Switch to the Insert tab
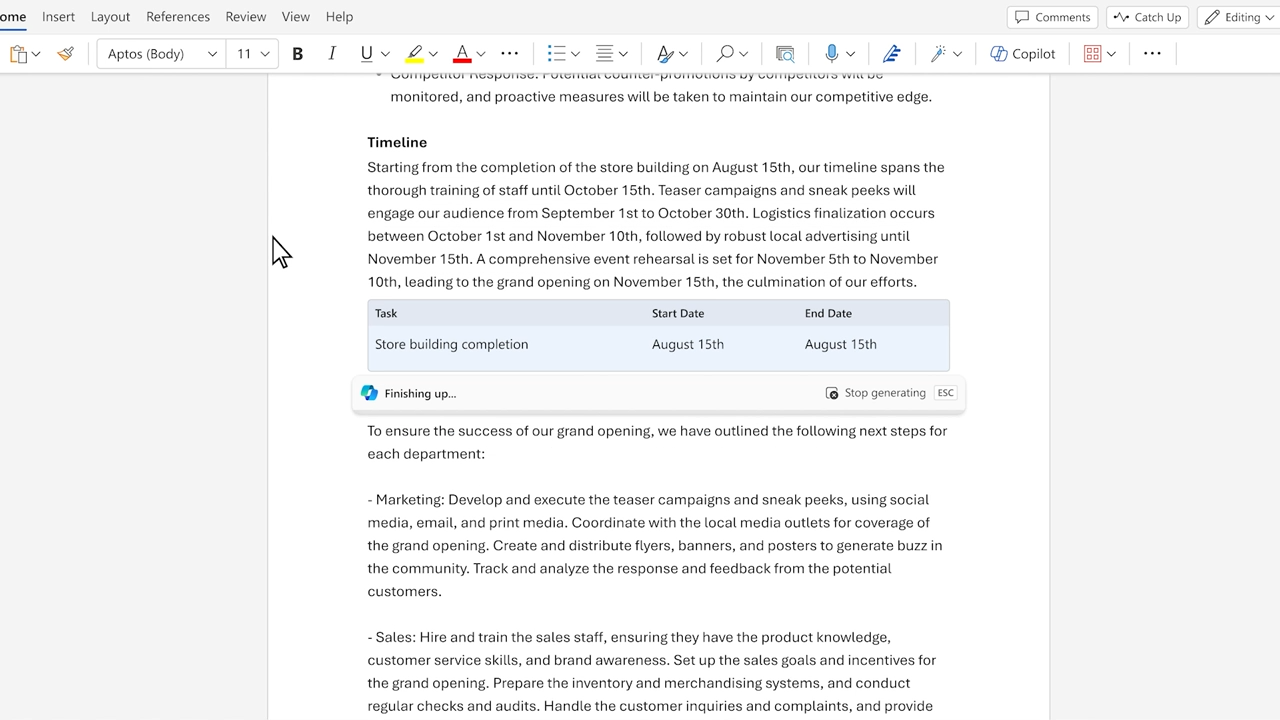 click(58, 17)
